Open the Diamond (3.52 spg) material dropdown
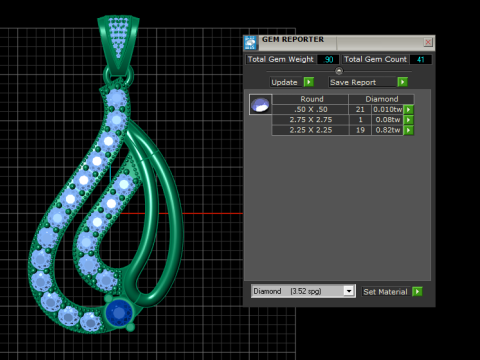 tap(349, 291)
